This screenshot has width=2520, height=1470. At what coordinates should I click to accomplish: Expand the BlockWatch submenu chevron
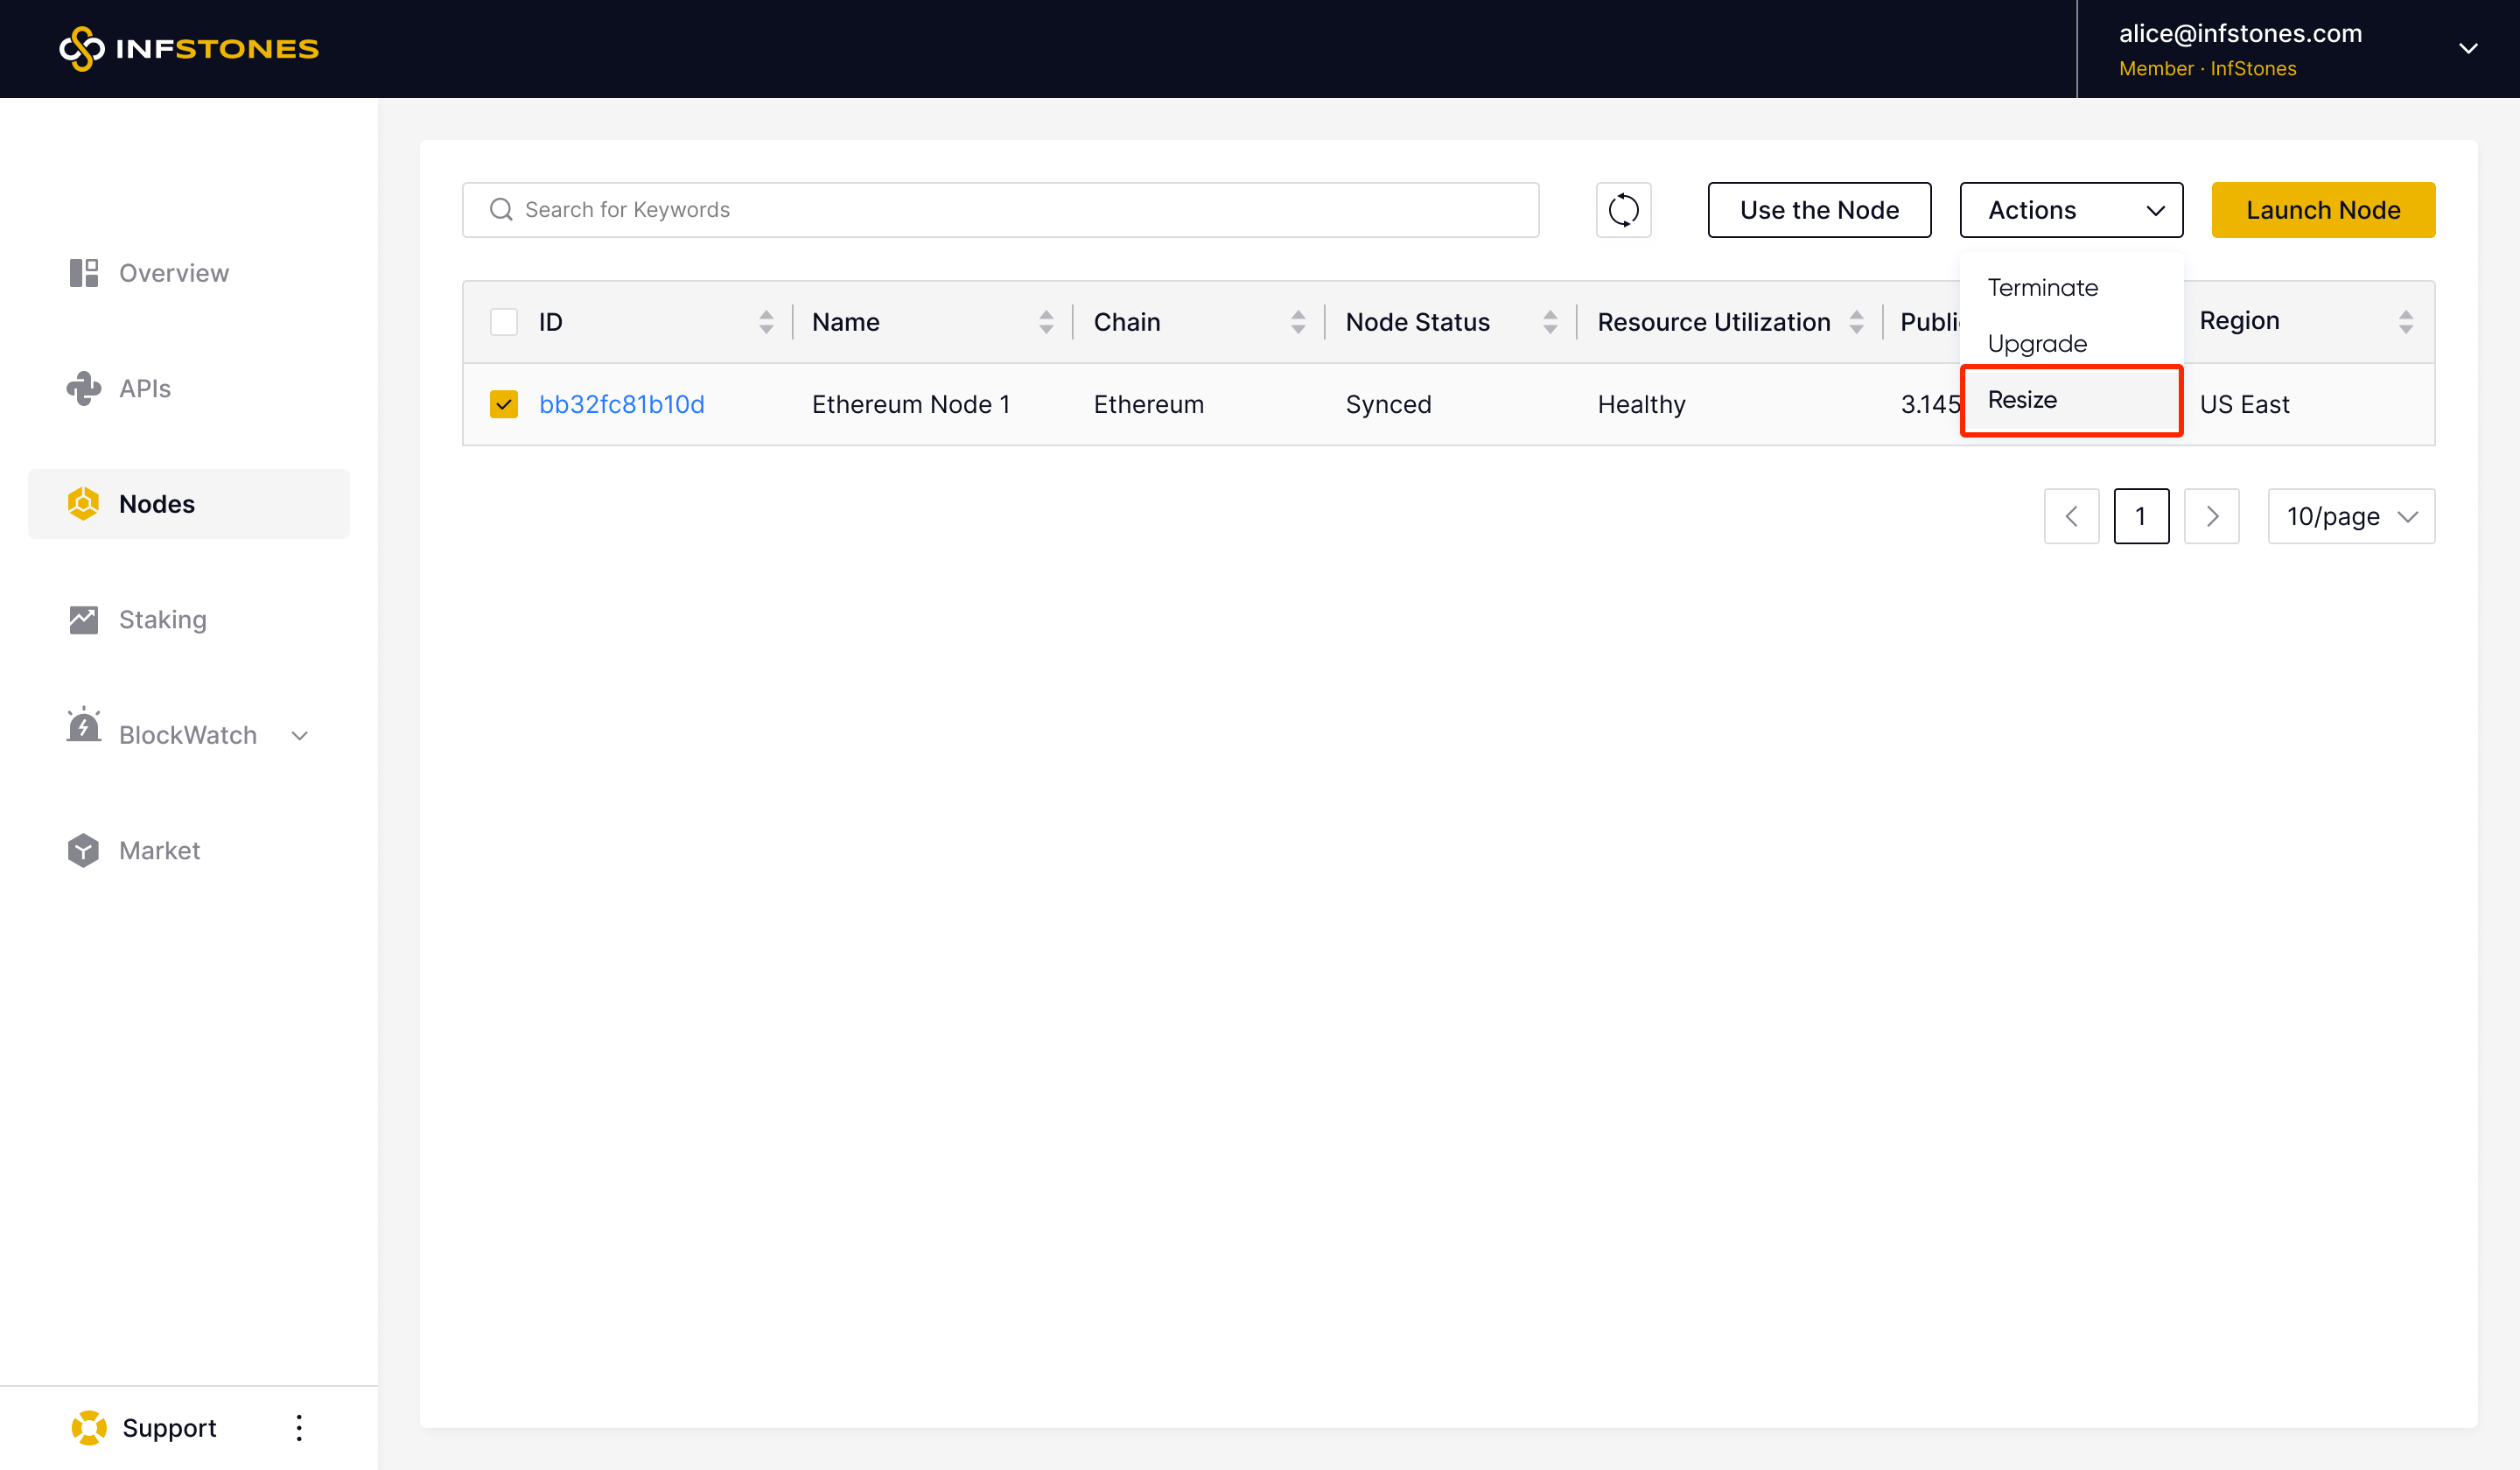point(299,736)
